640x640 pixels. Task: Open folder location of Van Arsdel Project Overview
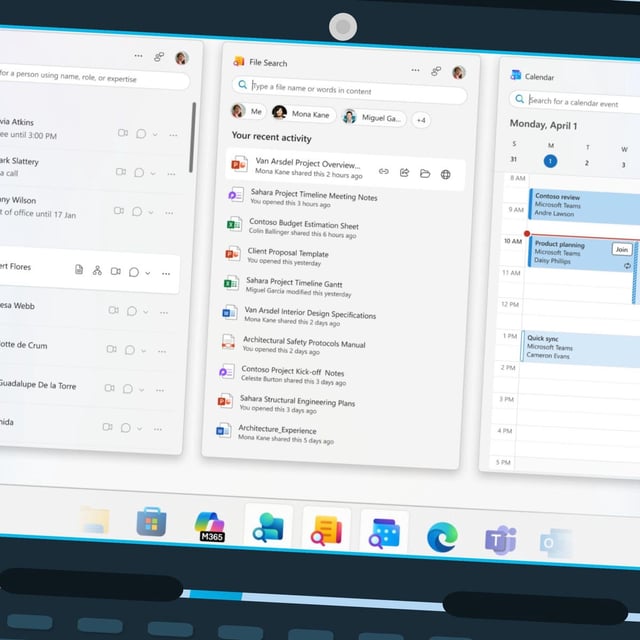pyautogui.click(x=425, y=174)
